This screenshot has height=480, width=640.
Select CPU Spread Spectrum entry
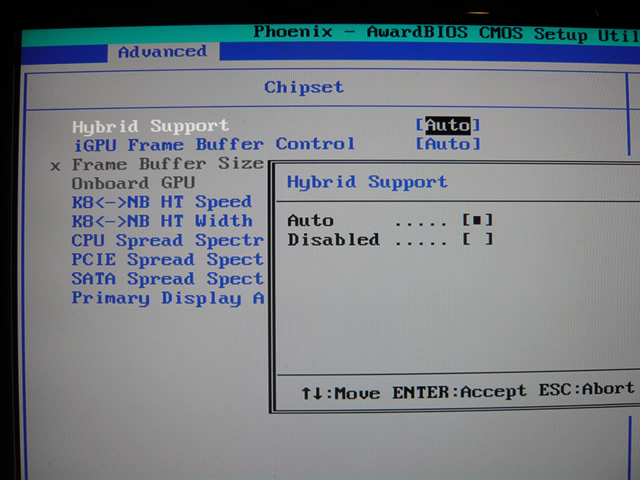pos(168,240)
